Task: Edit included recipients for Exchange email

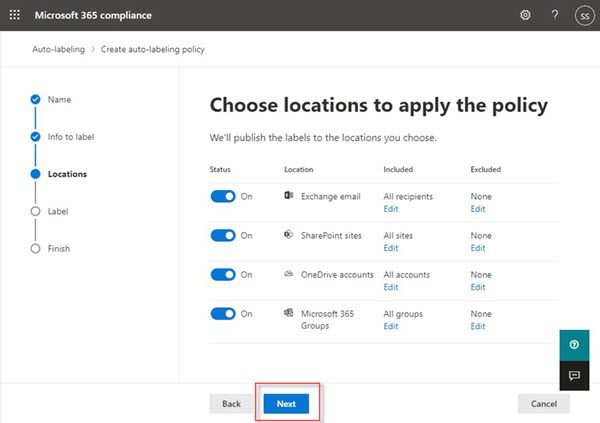Action: 391,209
